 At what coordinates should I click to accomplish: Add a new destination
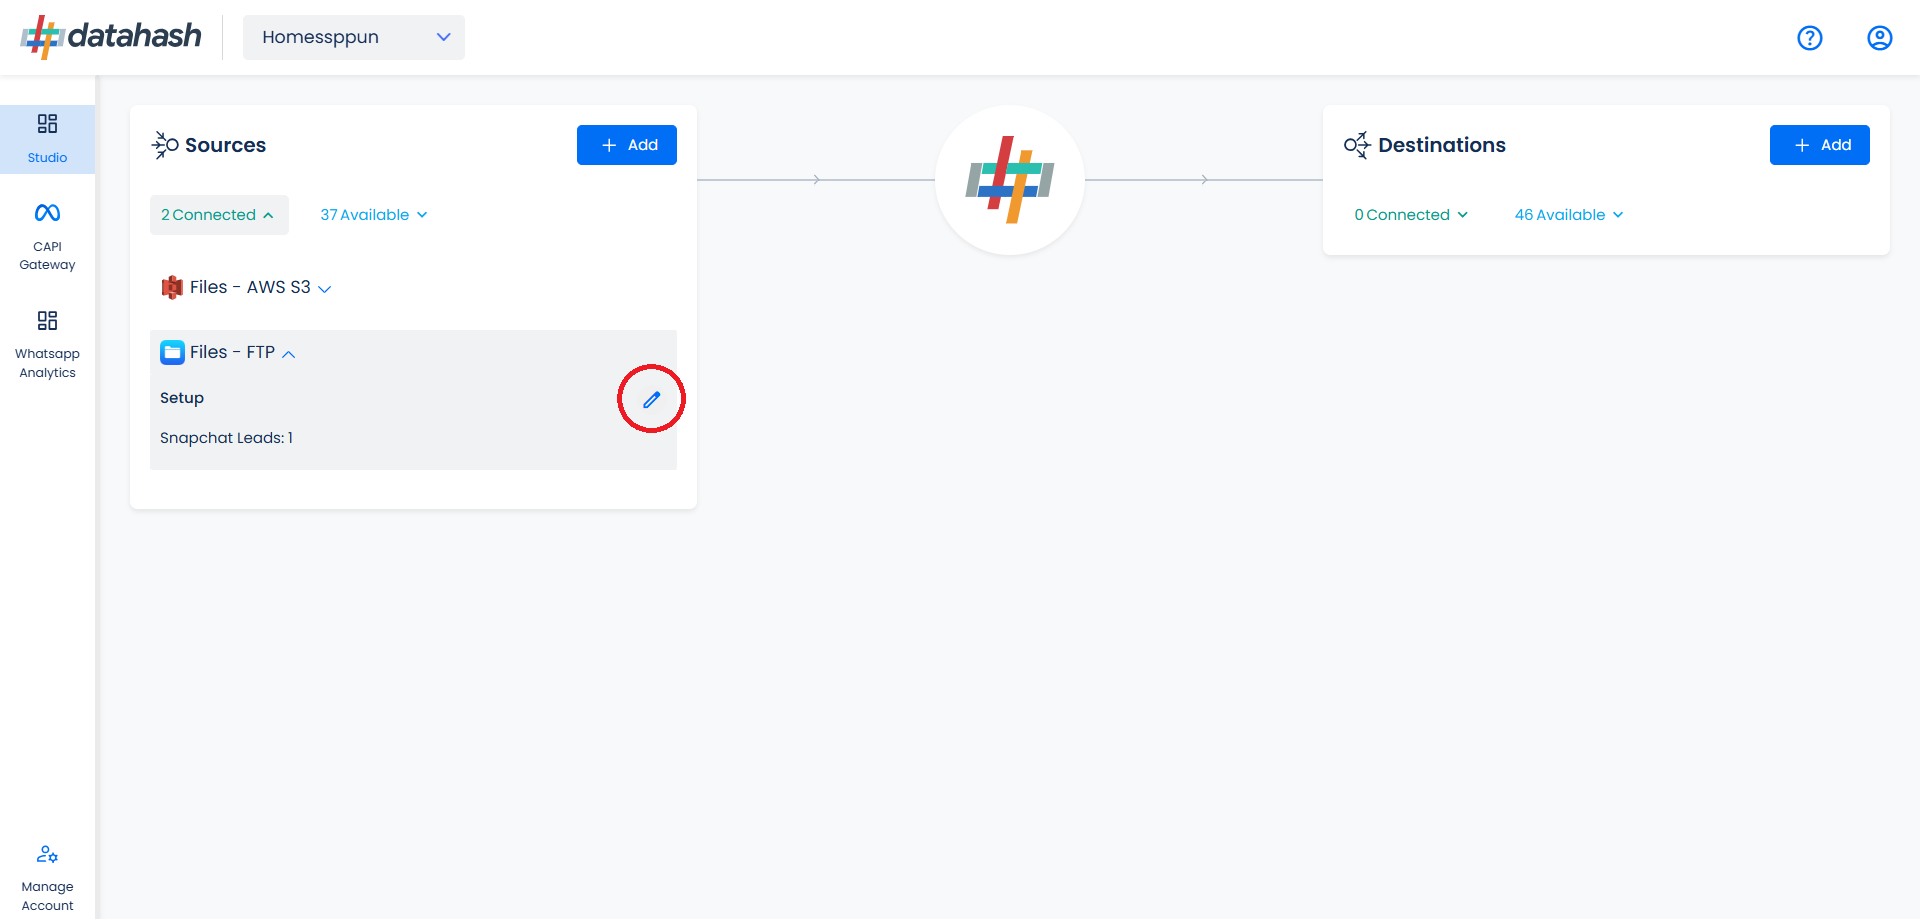click(1819, 145)
